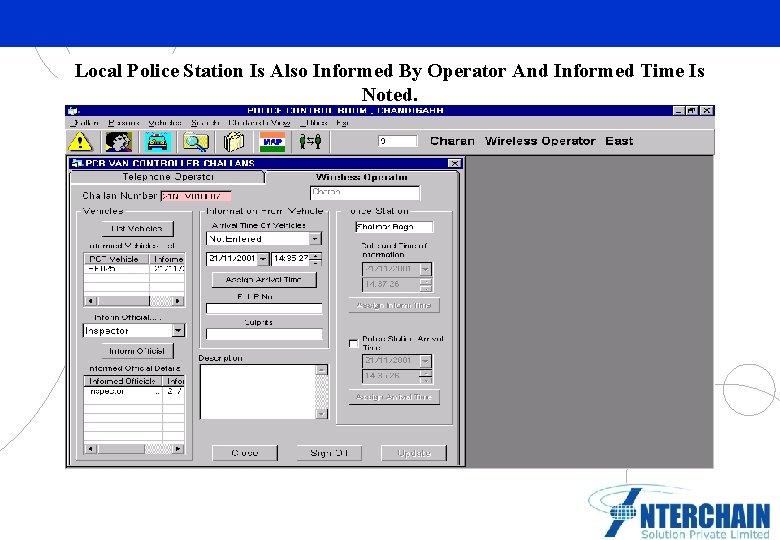Click the Culprits input field
Screen dimensions: 780x540
[264, 334]
